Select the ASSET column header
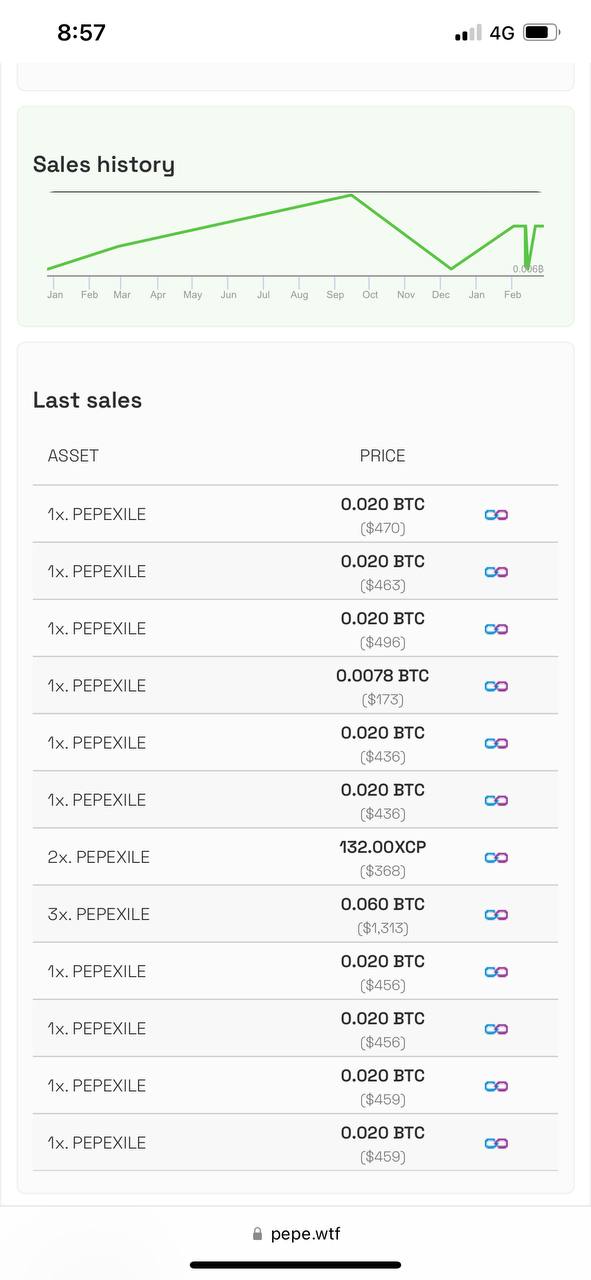This screenshot has width=591, height=1280. tap(73, 456)
